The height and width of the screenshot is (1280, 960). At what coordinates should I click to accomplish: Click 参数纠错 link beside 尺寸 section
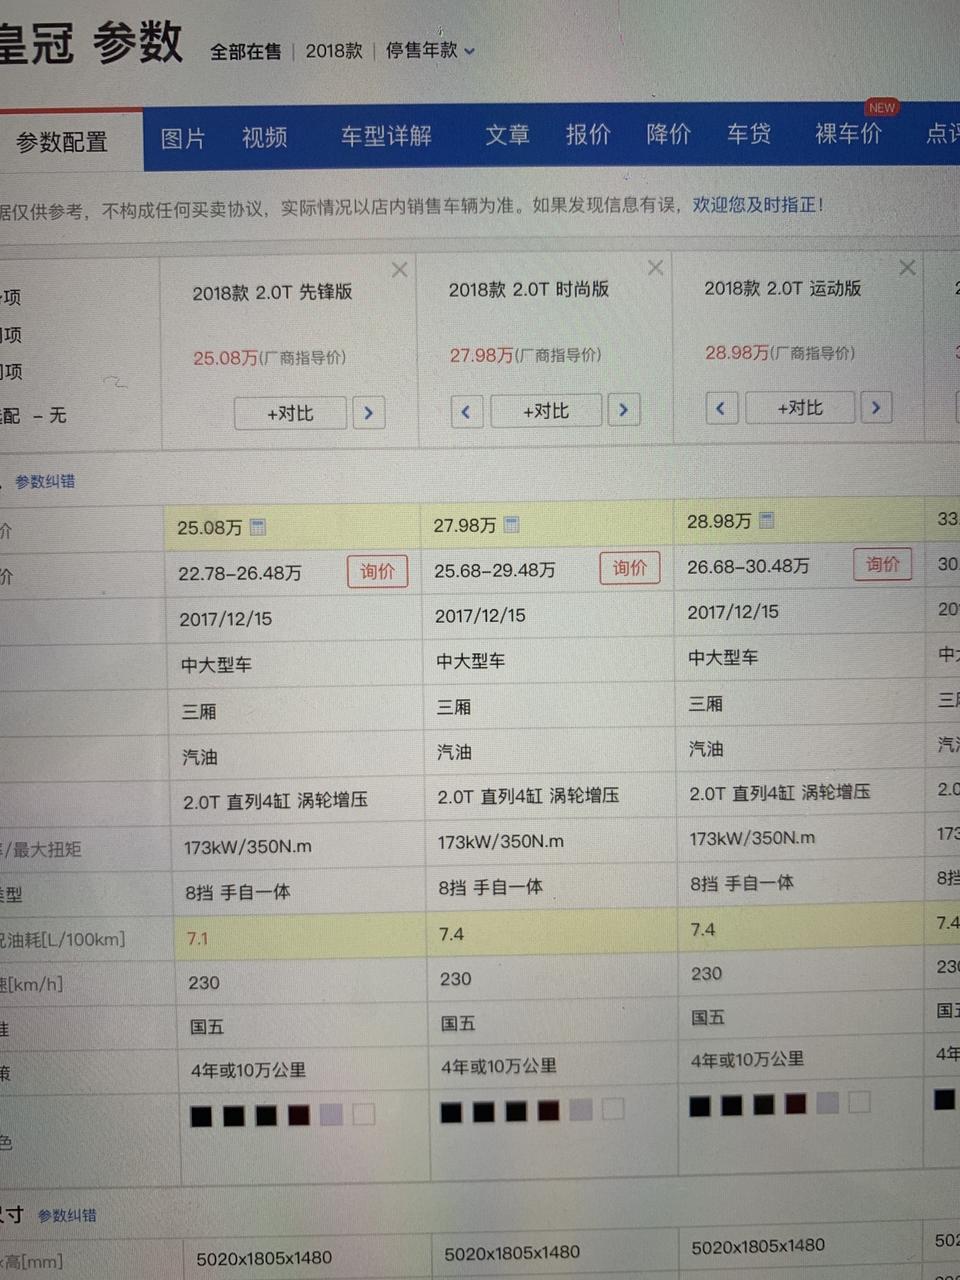click(x=67, y=1216)
